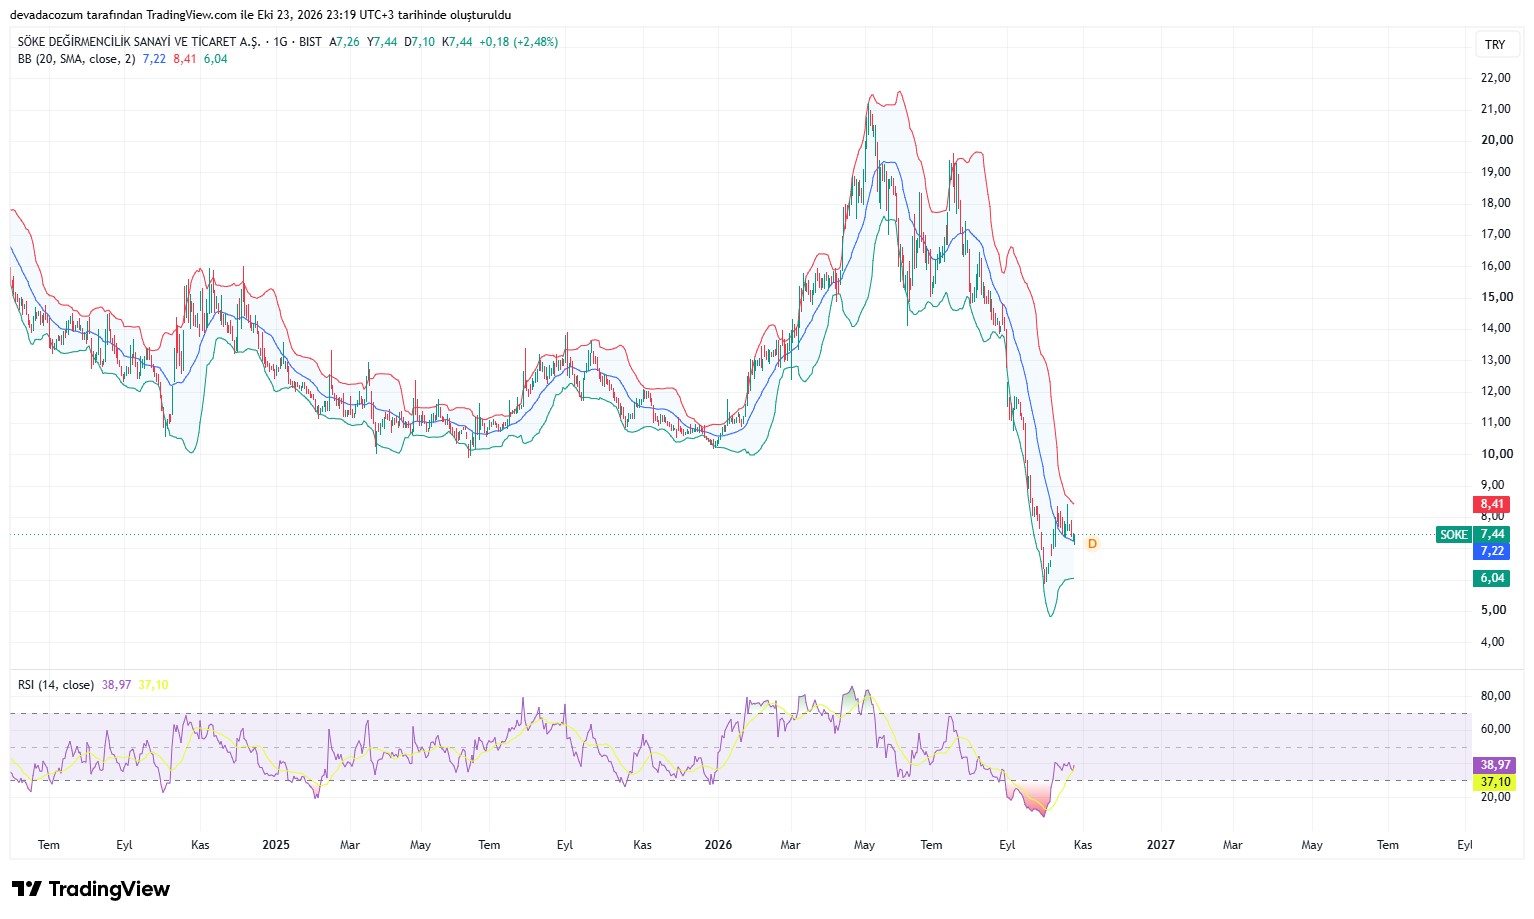Click the 7,44 last price label
This screenshot has height=919, width=1534.
[1492, 535]
